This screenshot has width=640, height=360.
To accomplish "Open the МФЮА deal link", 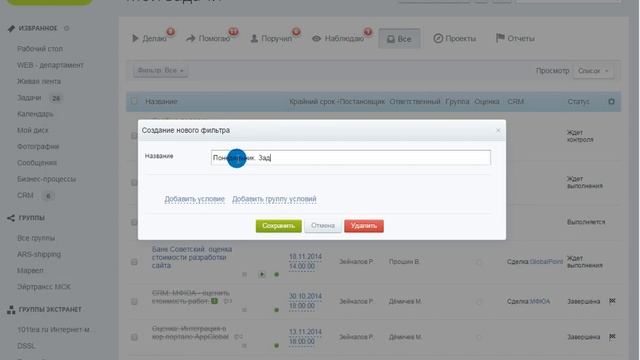I will pyautogui.click(x=540, y=301).
